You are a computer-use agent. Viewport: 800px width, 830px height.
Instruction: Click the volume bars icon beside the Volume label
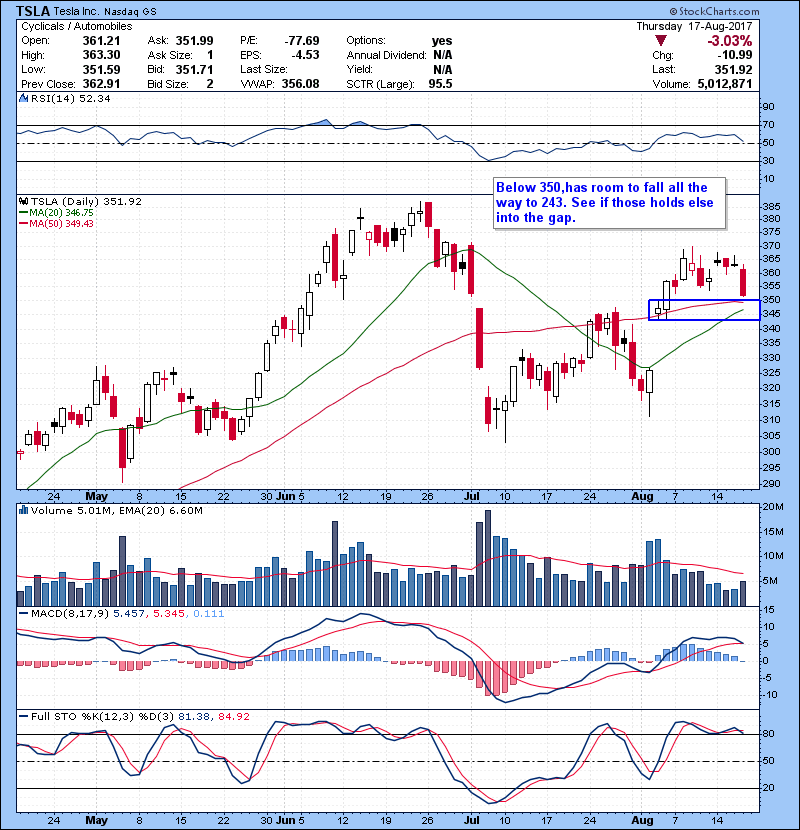point(23,510)
